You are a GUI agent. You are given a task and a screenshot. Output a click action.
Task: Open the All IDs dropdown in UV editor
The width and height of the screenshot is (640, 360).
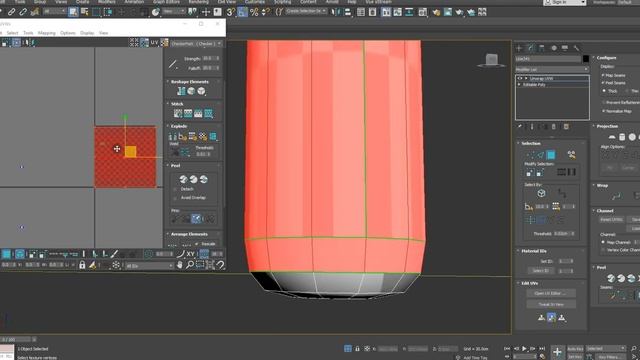(149, 265)
